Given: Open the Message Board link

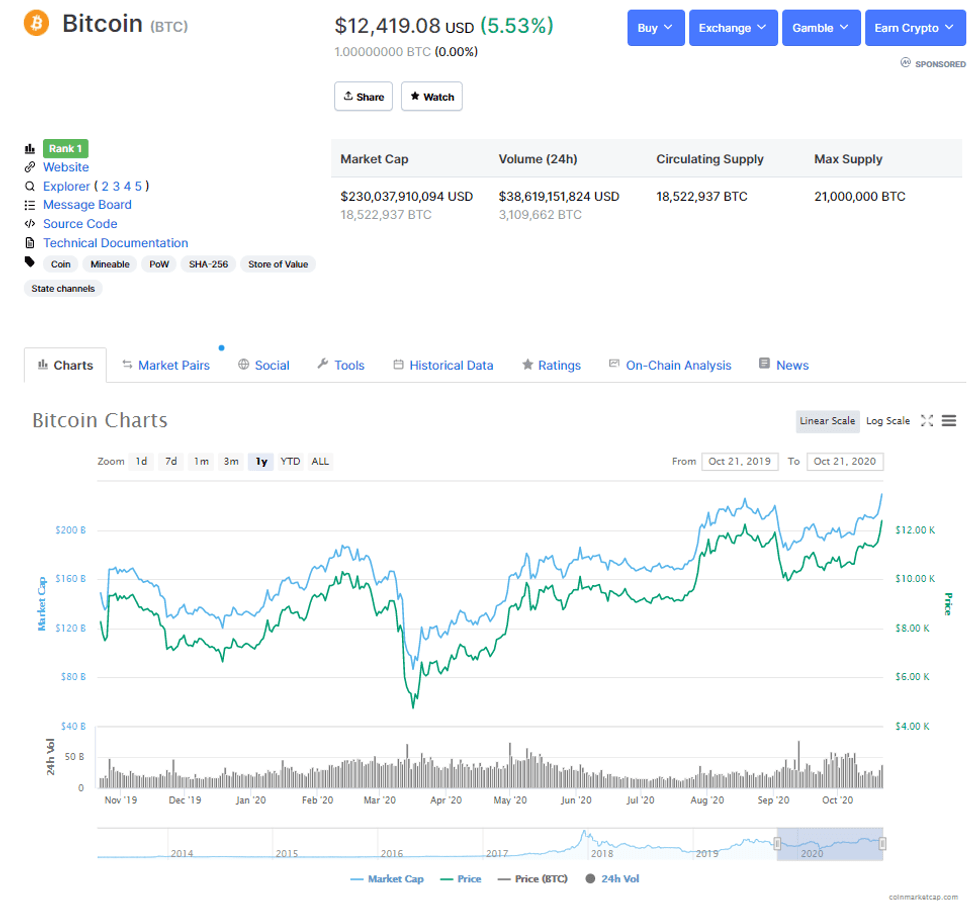Looking at the screenshot, I should pyautogui.click(x=88, y=205).
